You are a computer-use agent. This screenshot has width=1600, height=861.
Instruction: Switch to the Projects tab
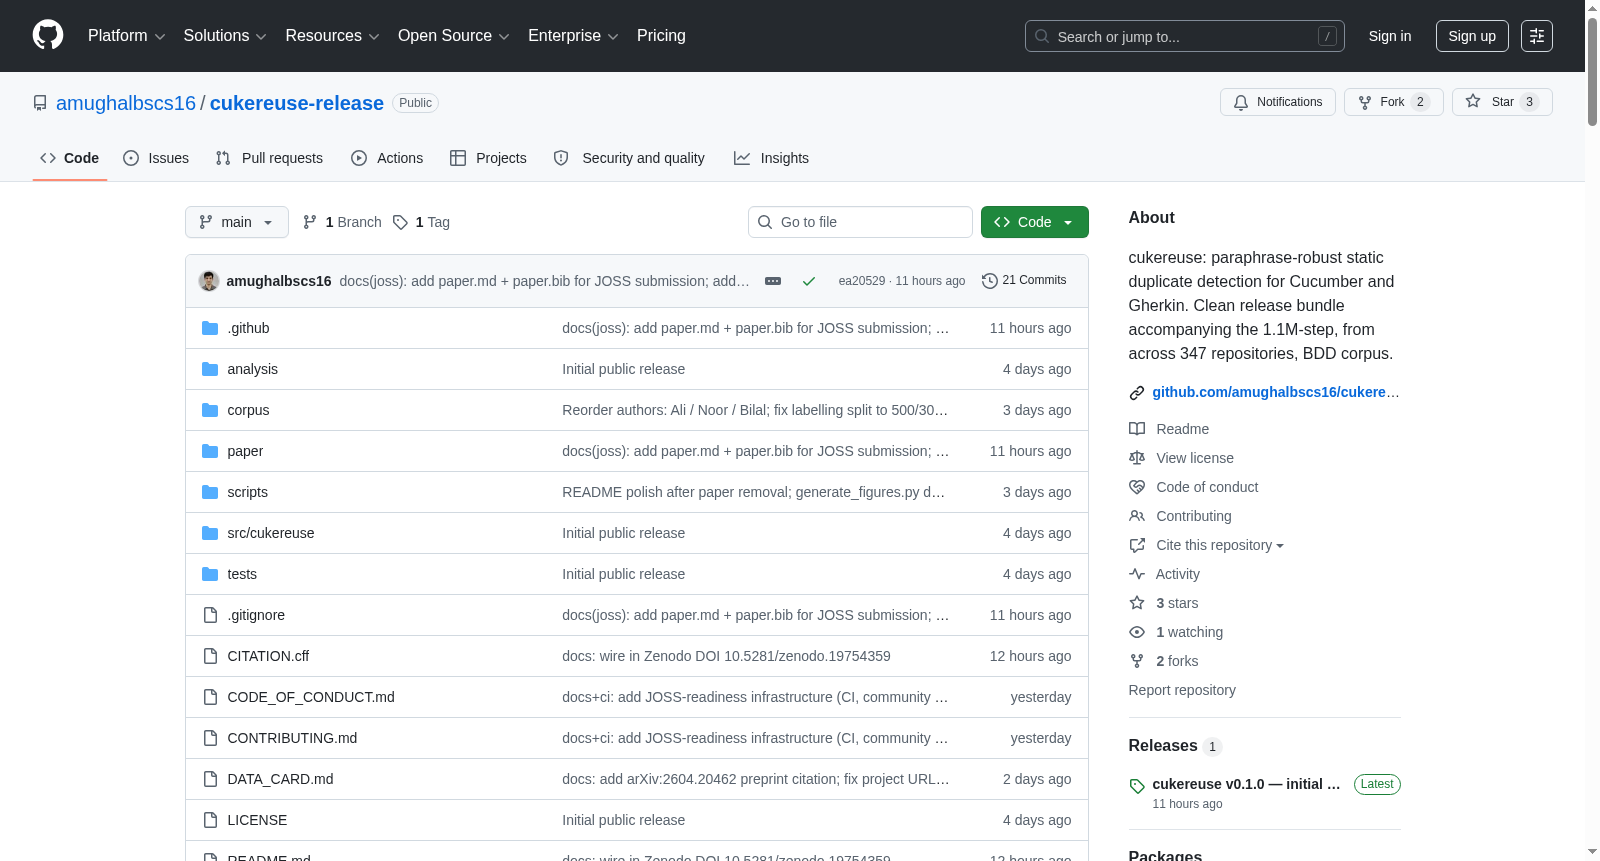click(x=488, y=158)
